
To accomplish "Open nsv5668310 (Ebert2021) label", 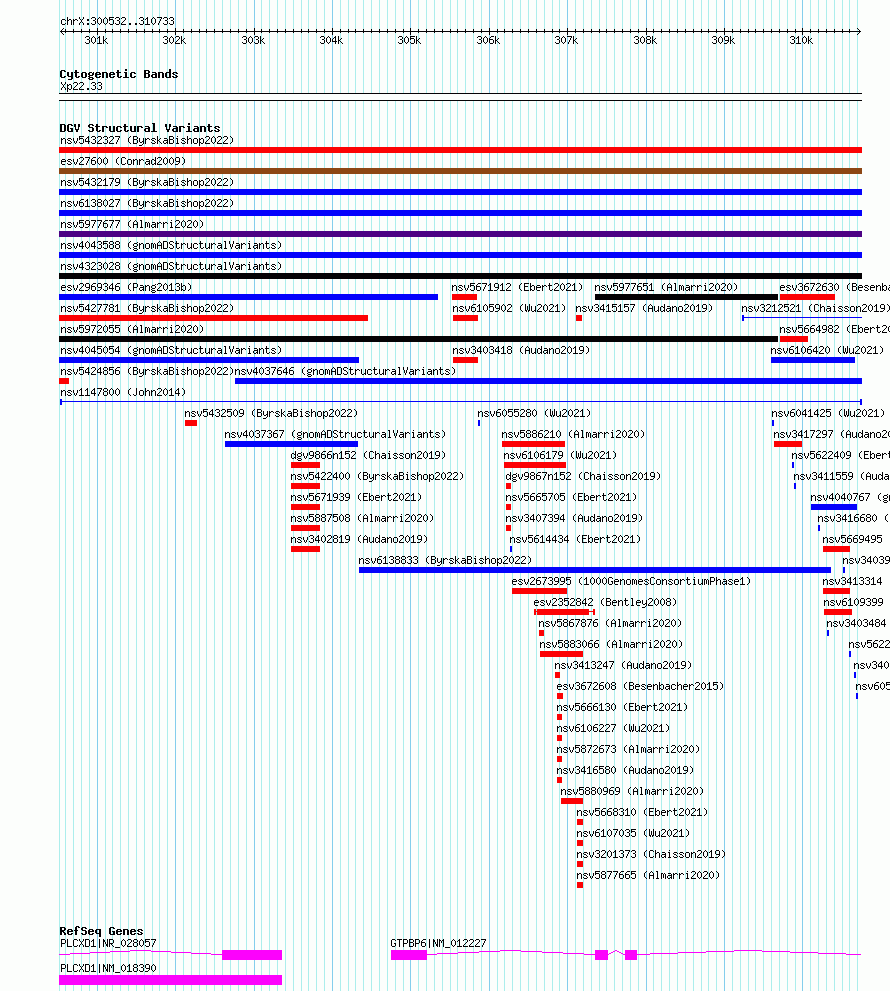I will pyautogui.click(x=642, y=812).
